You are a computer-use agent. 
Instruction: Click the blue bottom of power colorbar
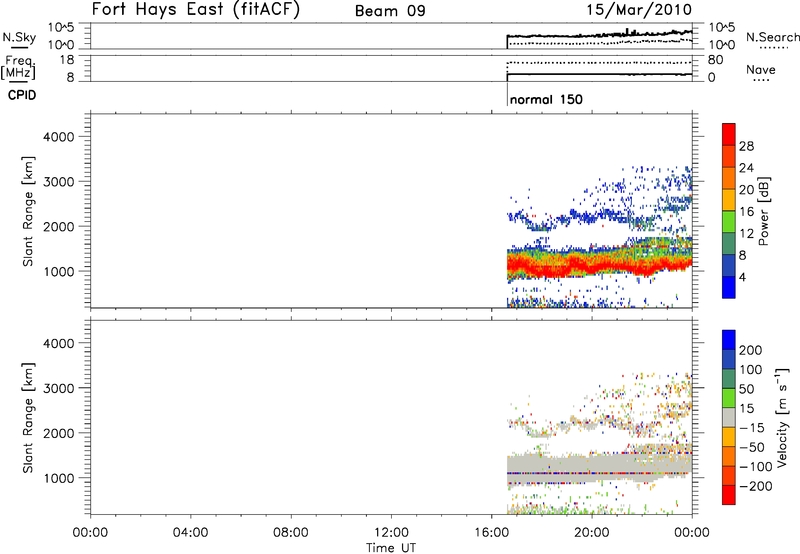coord(729,287)
